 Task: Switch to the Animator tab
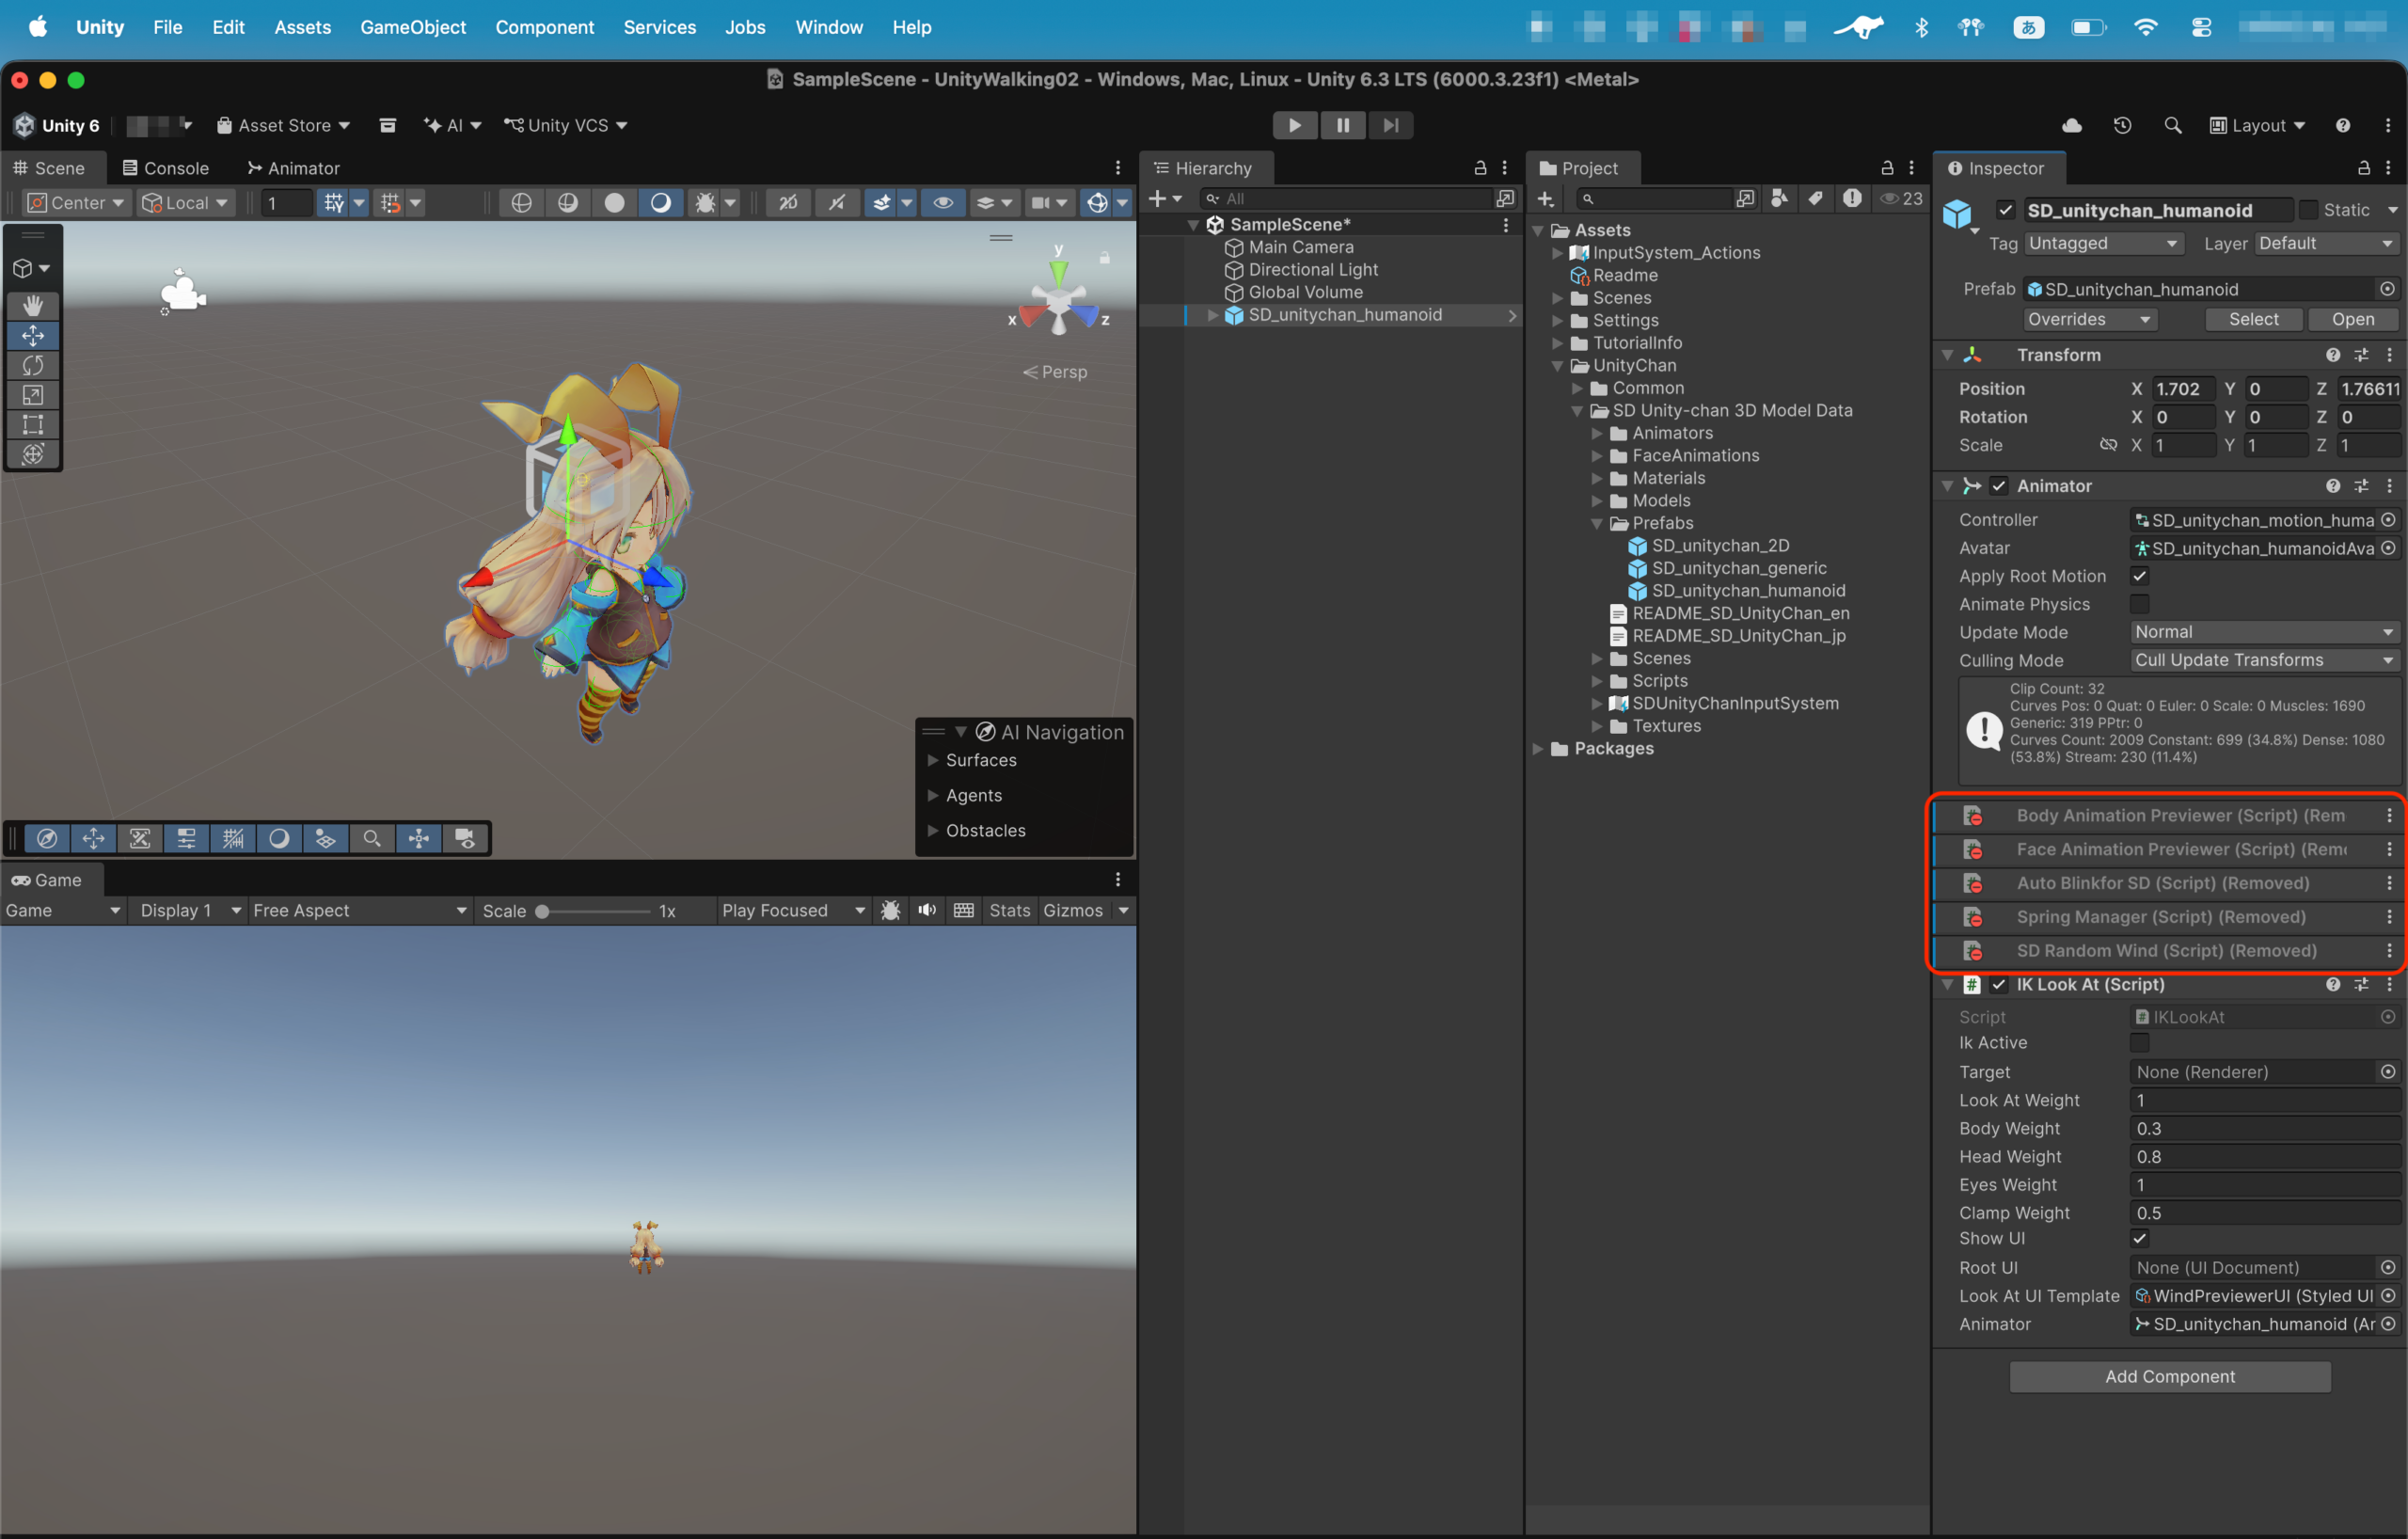tap(293, 168)
